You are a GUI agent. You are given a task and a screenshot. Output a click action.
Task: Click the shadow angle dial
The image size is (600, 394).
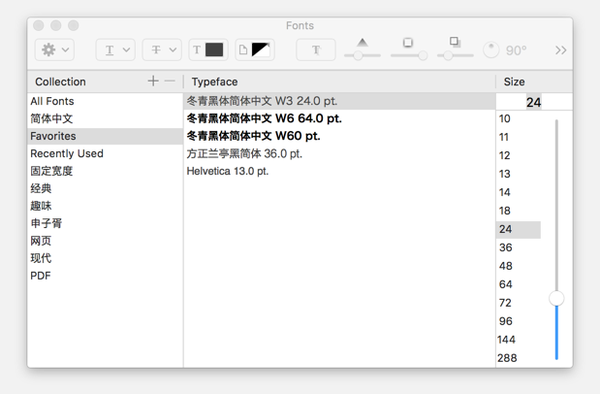(x=491, y=50)
